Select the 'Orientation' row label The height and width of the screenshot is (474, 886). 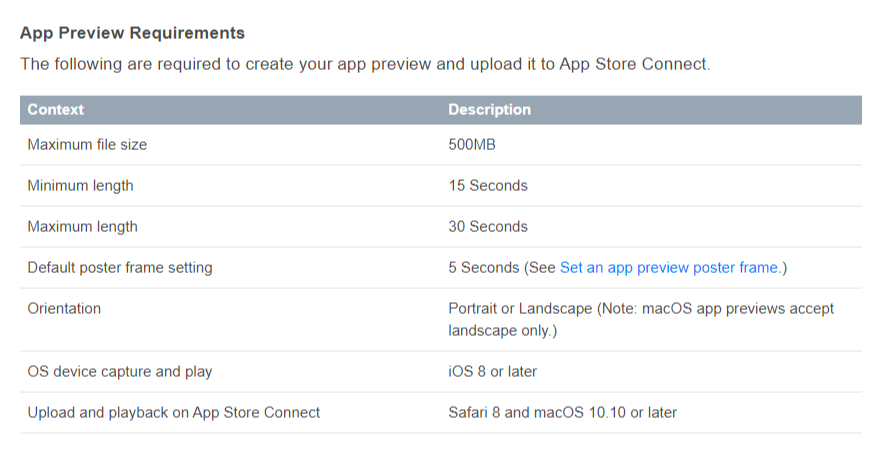pos(64,308)
